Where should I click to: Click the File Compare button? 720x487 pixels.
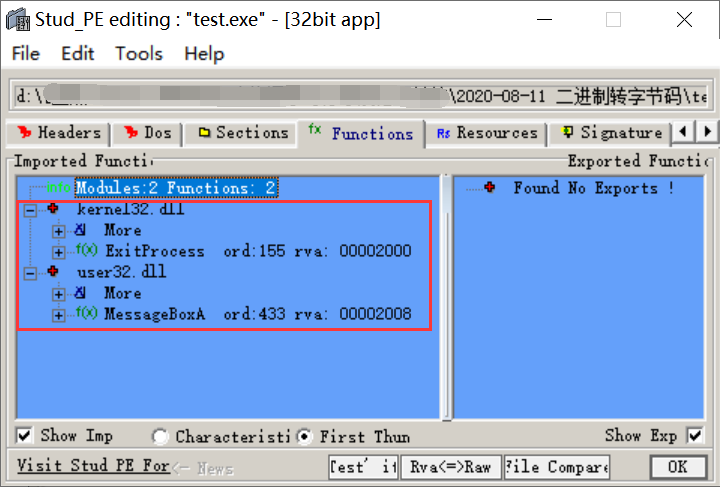click(557, 467)
